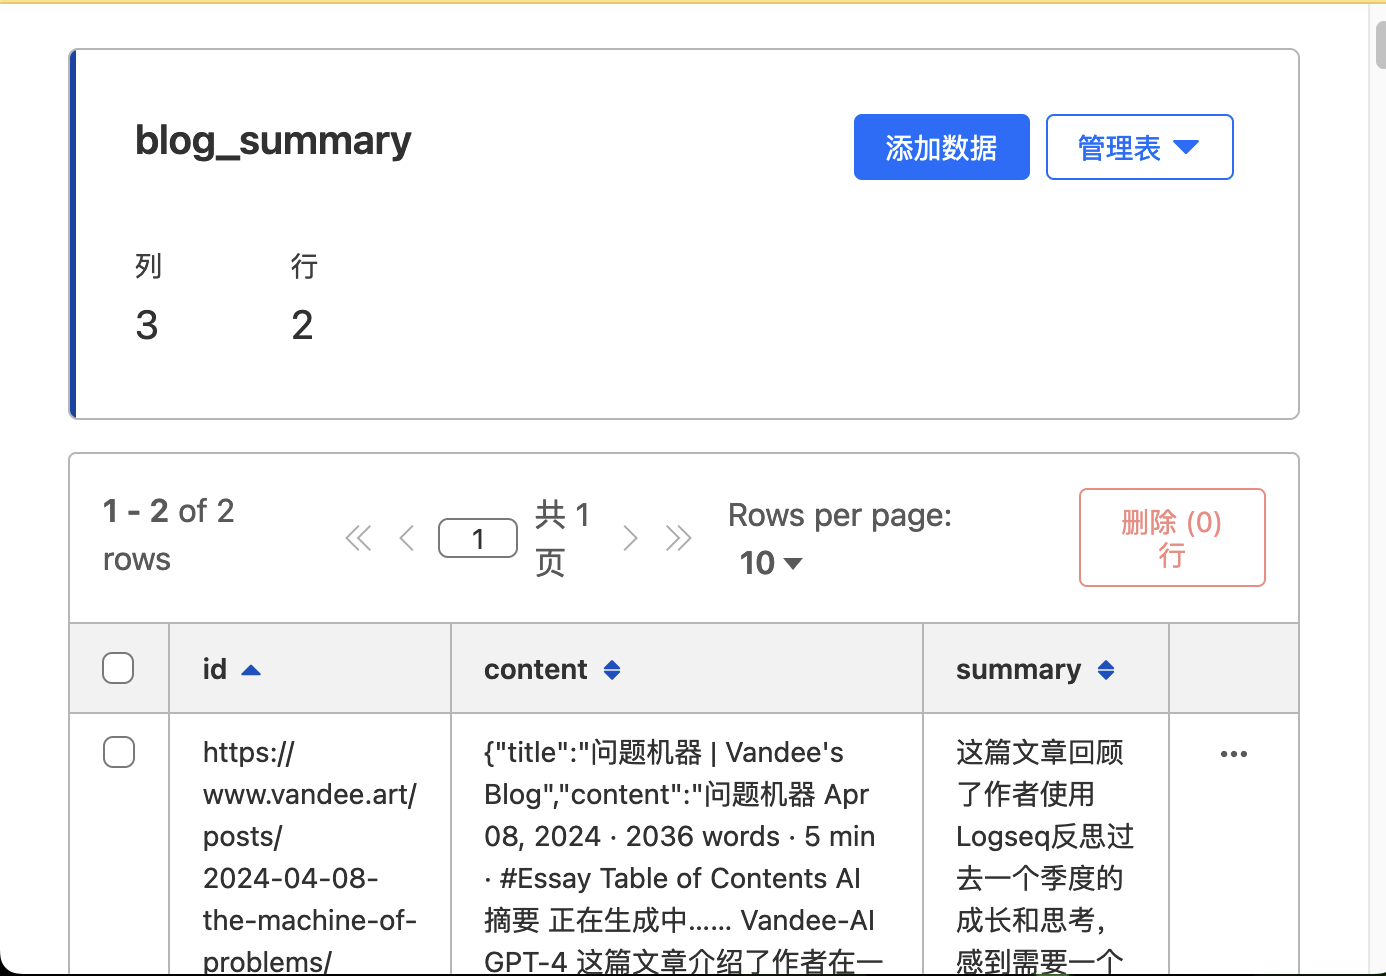Click the 添加数据 button
This screenshot has height=976, width=1386.
pyautogui.click(x=941, y=147)
